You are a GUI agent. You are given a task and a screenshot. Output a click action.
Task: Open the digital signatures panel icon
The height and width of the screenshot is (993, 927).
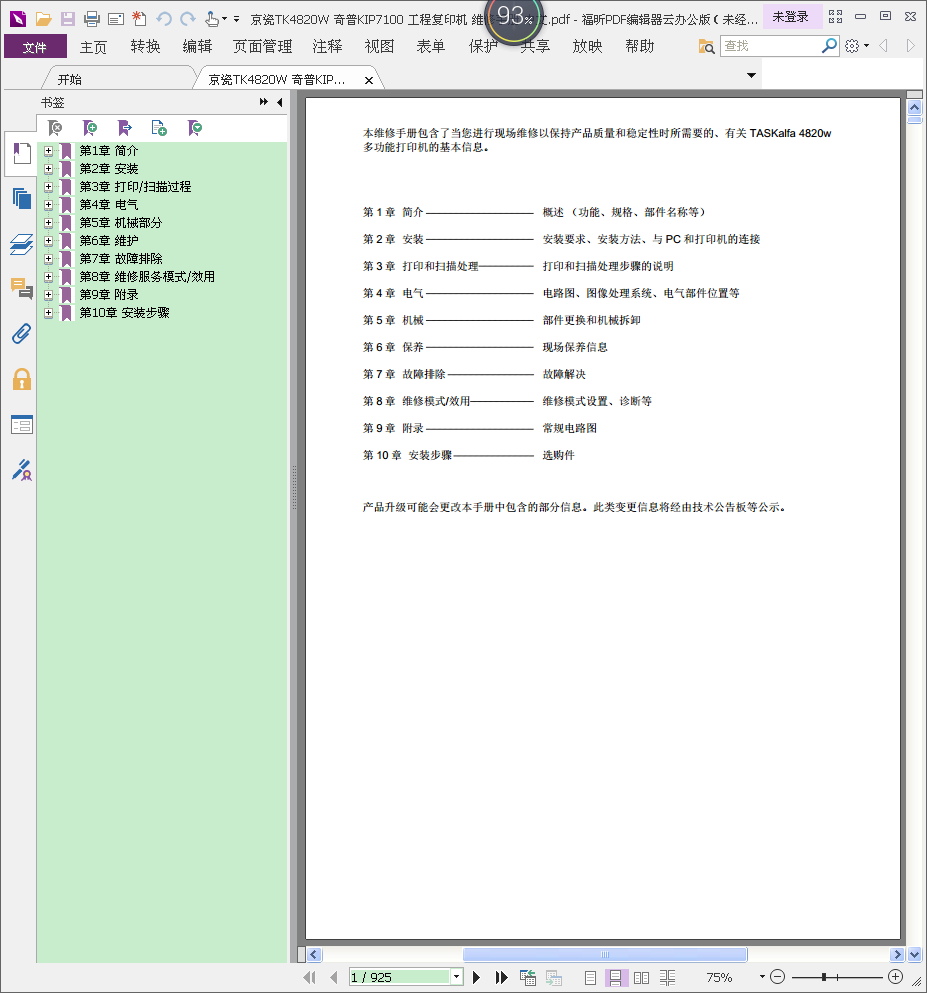tap(22, 470)
